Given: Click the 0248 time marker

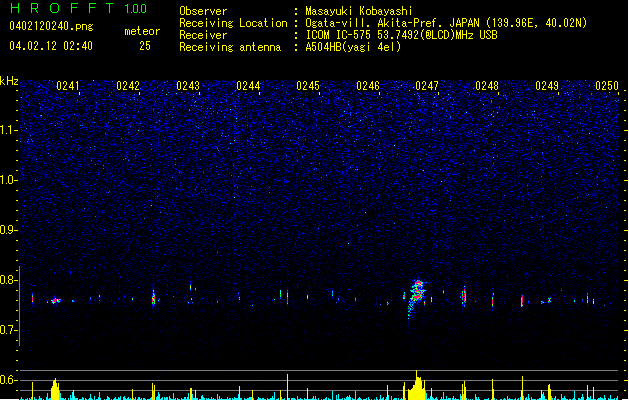Looking at the screenshot, I should (487, 85).
